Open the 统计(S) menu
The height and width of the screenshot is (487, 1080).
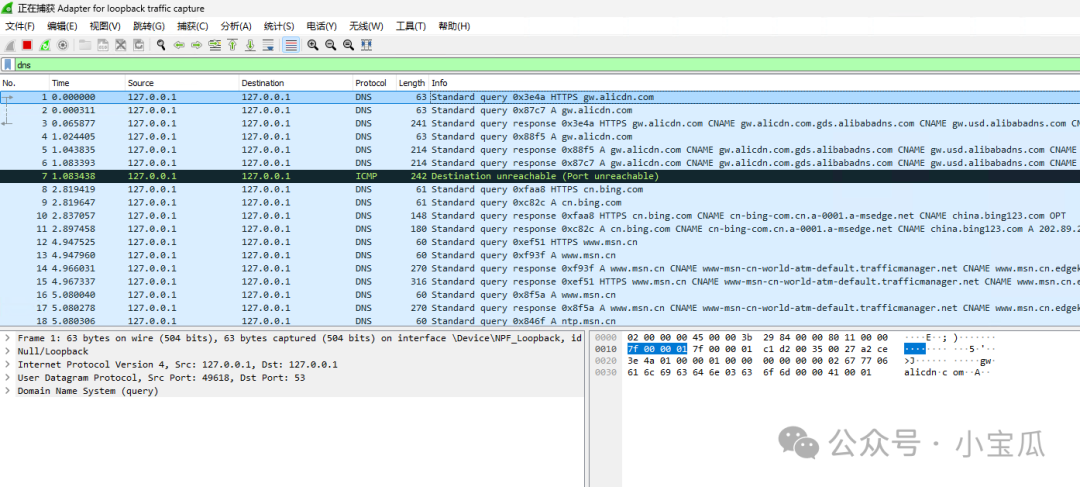pyautogui.click(x=279, y=26)
